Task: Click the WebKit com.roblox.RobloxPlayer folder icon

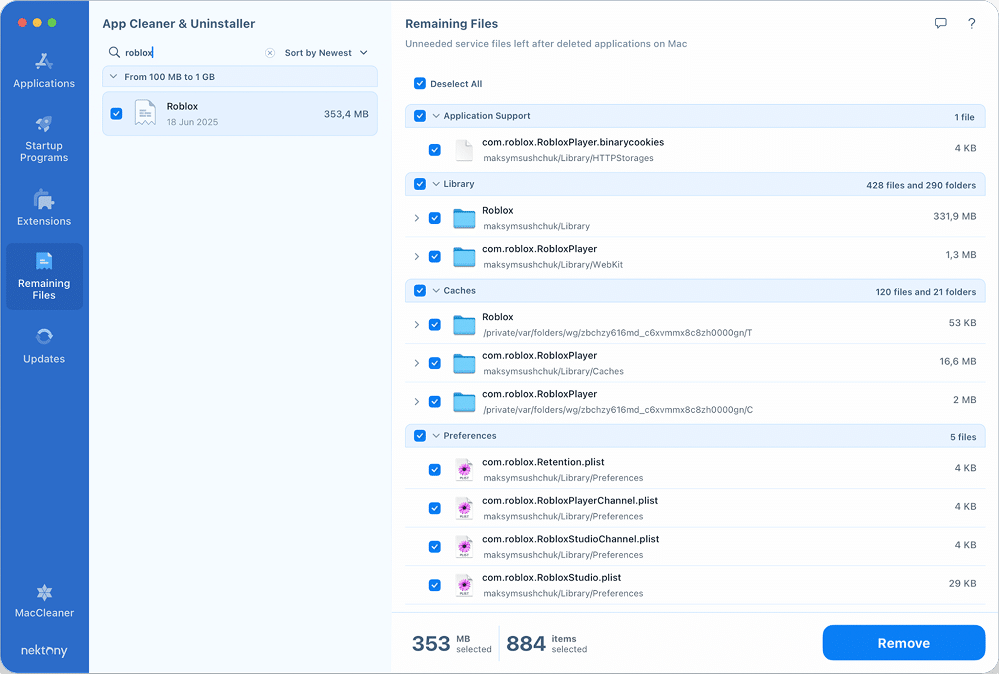Action: (x=464, y=257)
